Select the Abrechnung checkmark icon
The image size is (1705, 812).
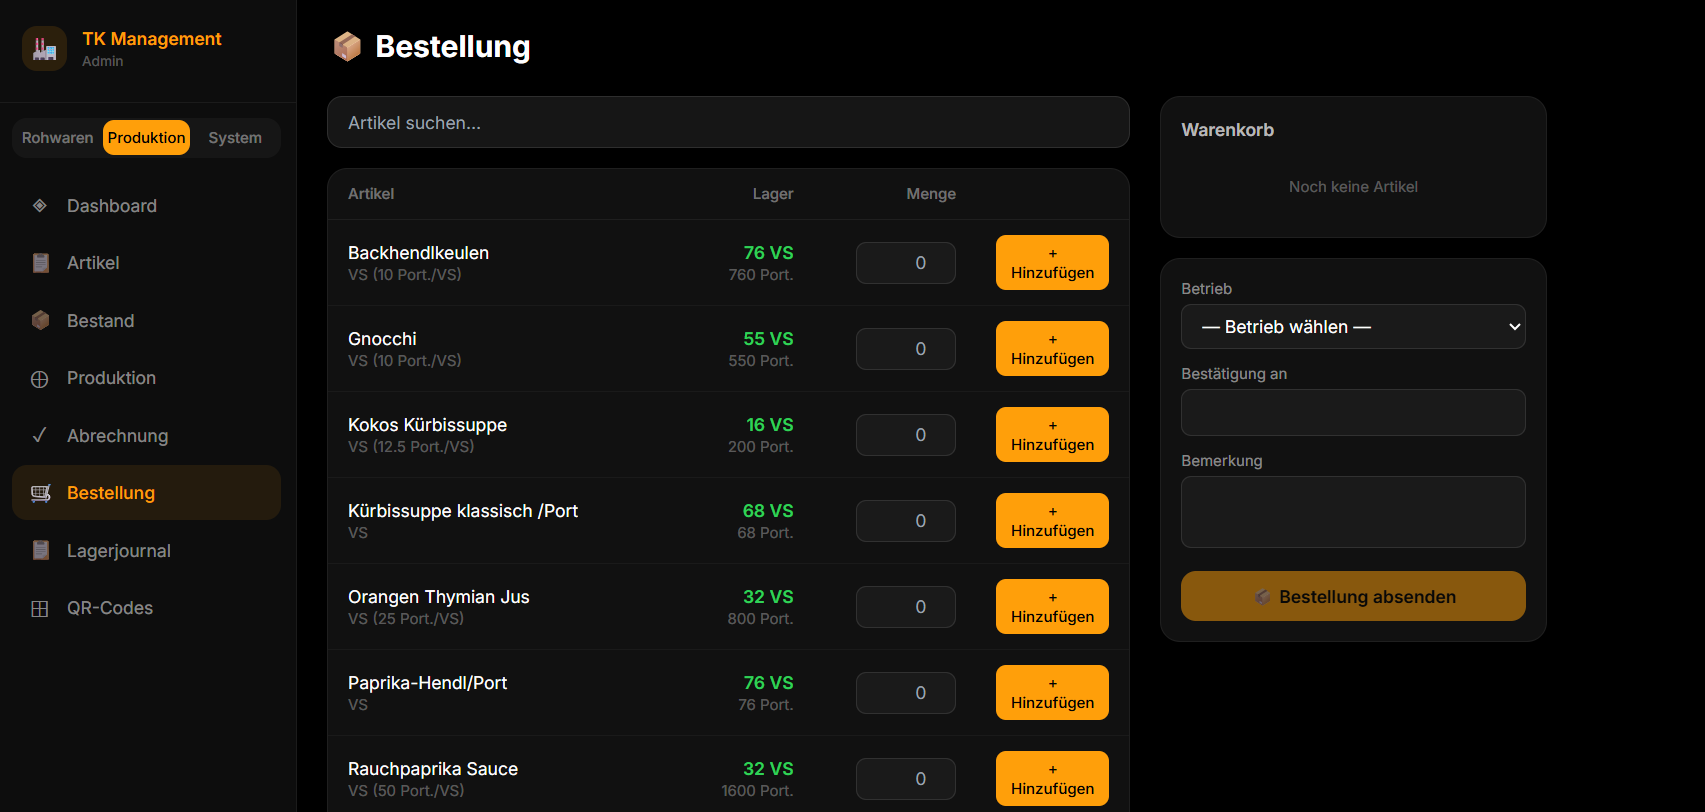(40, 435)
